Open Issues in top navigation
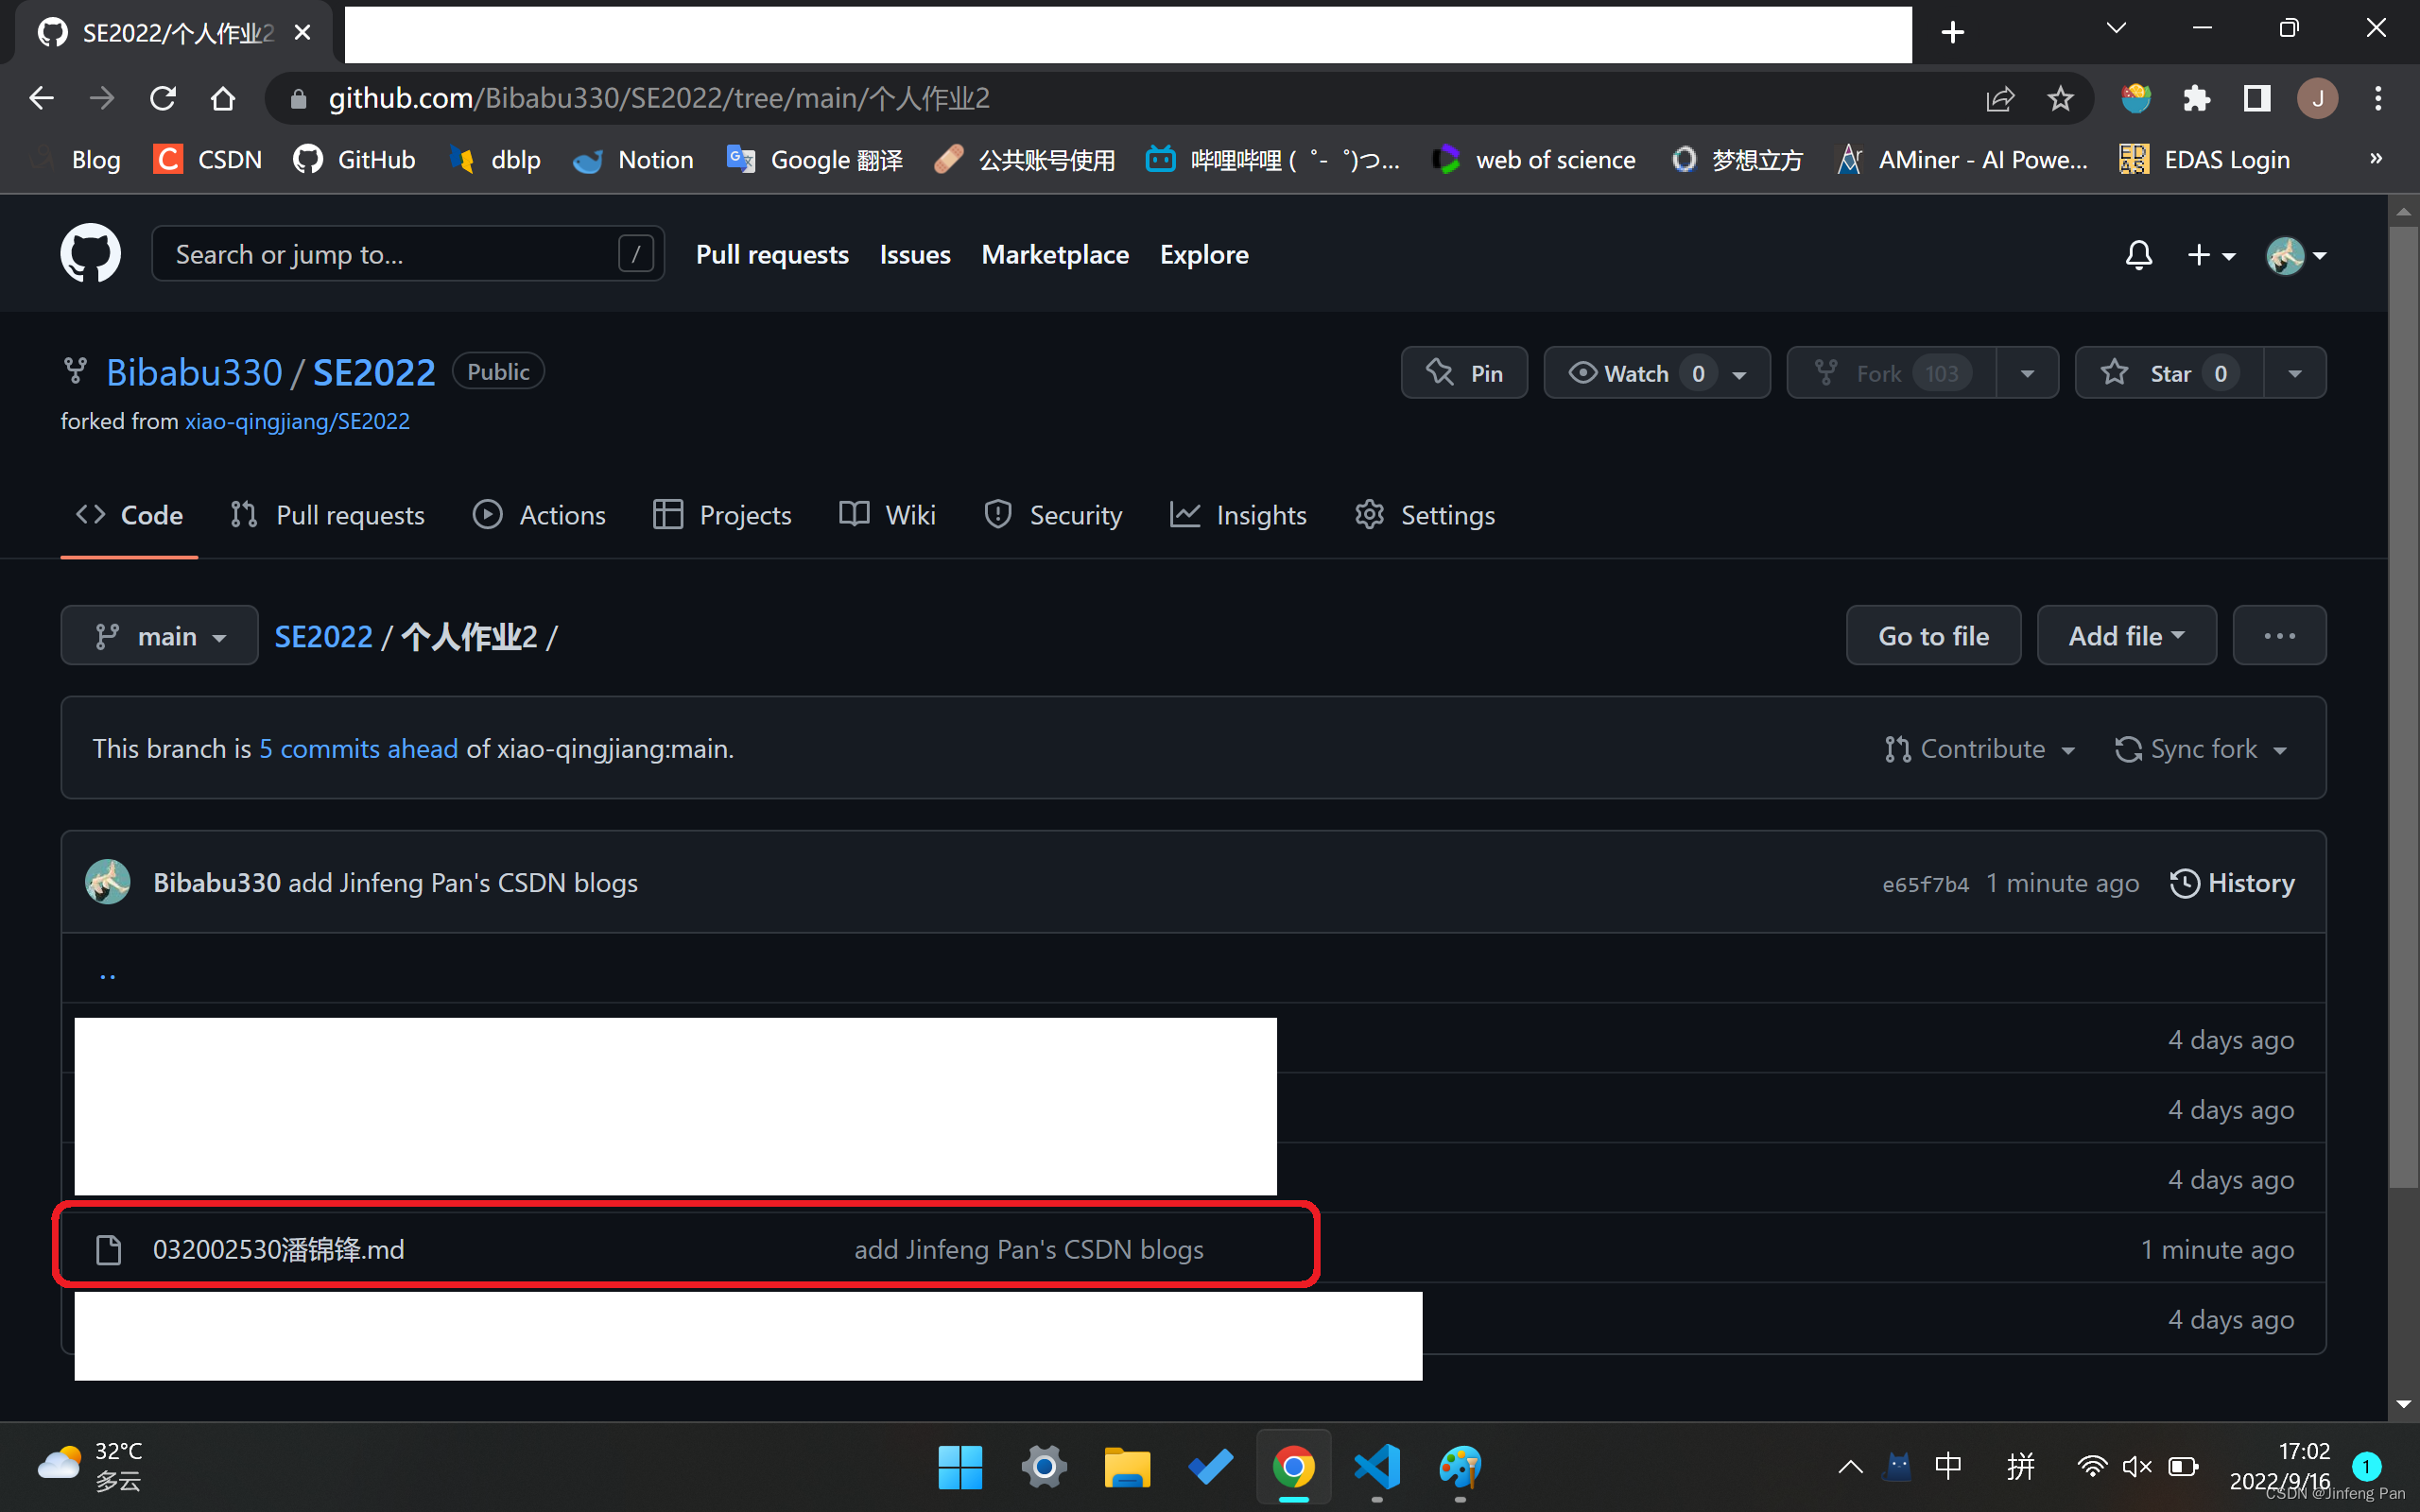Image resolution: width=2420 pixels, height=1512 pixels. (915, 254)
